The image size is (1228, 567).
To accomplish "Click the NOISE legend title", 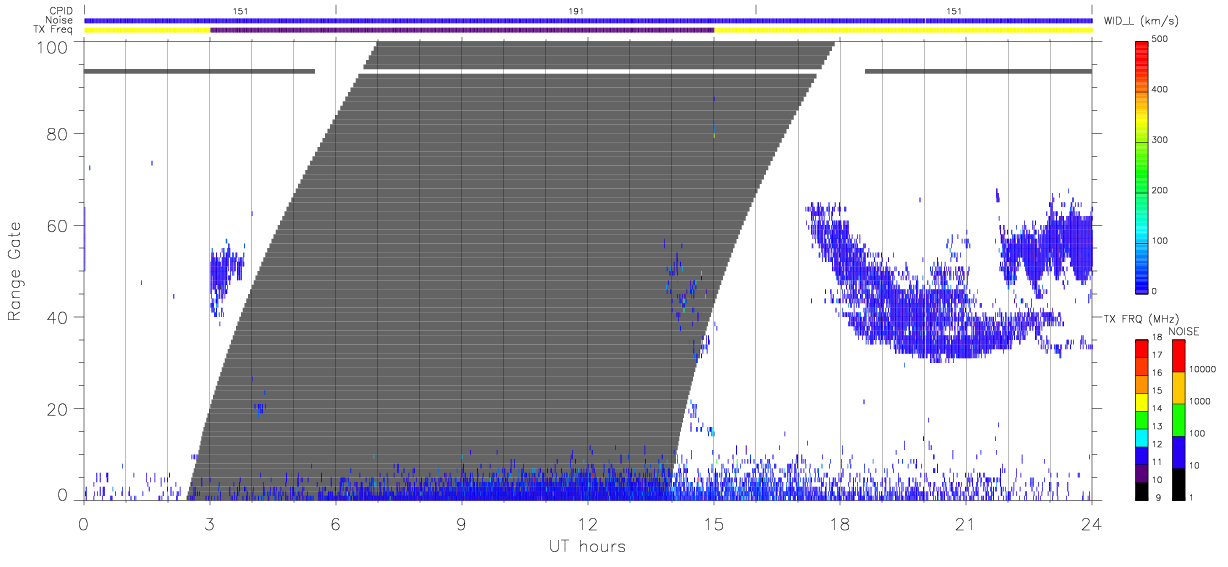I will coord(1184,330).
